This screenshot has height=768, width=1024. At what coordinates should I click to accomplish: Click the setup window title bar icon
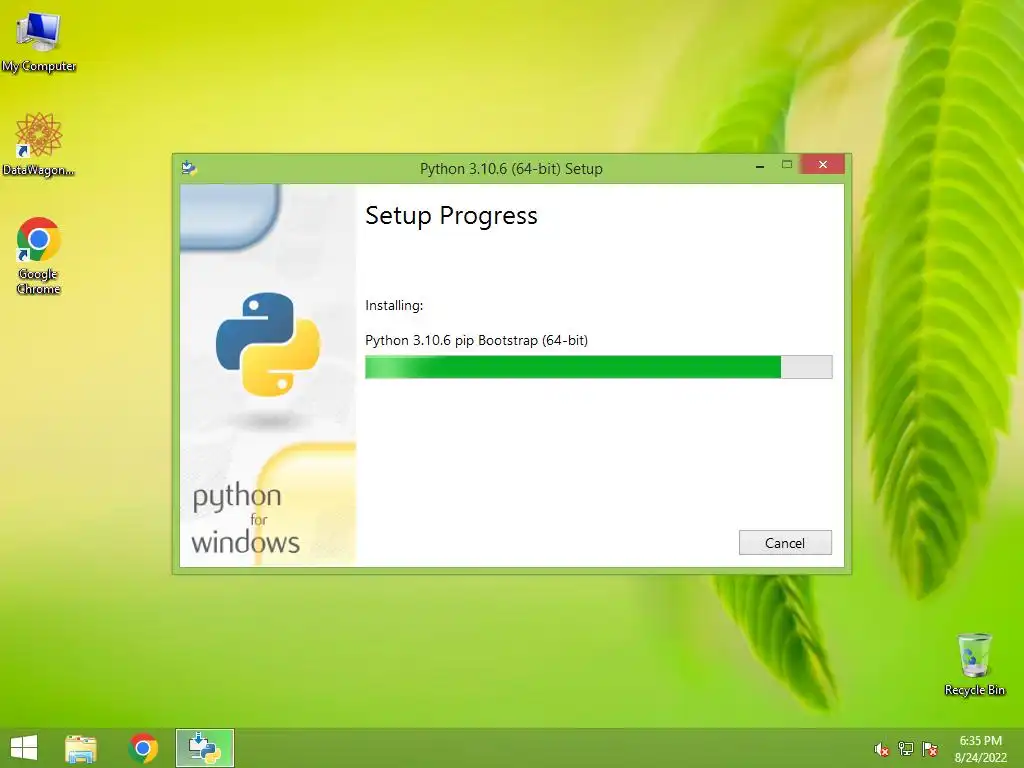coord(189,168)
